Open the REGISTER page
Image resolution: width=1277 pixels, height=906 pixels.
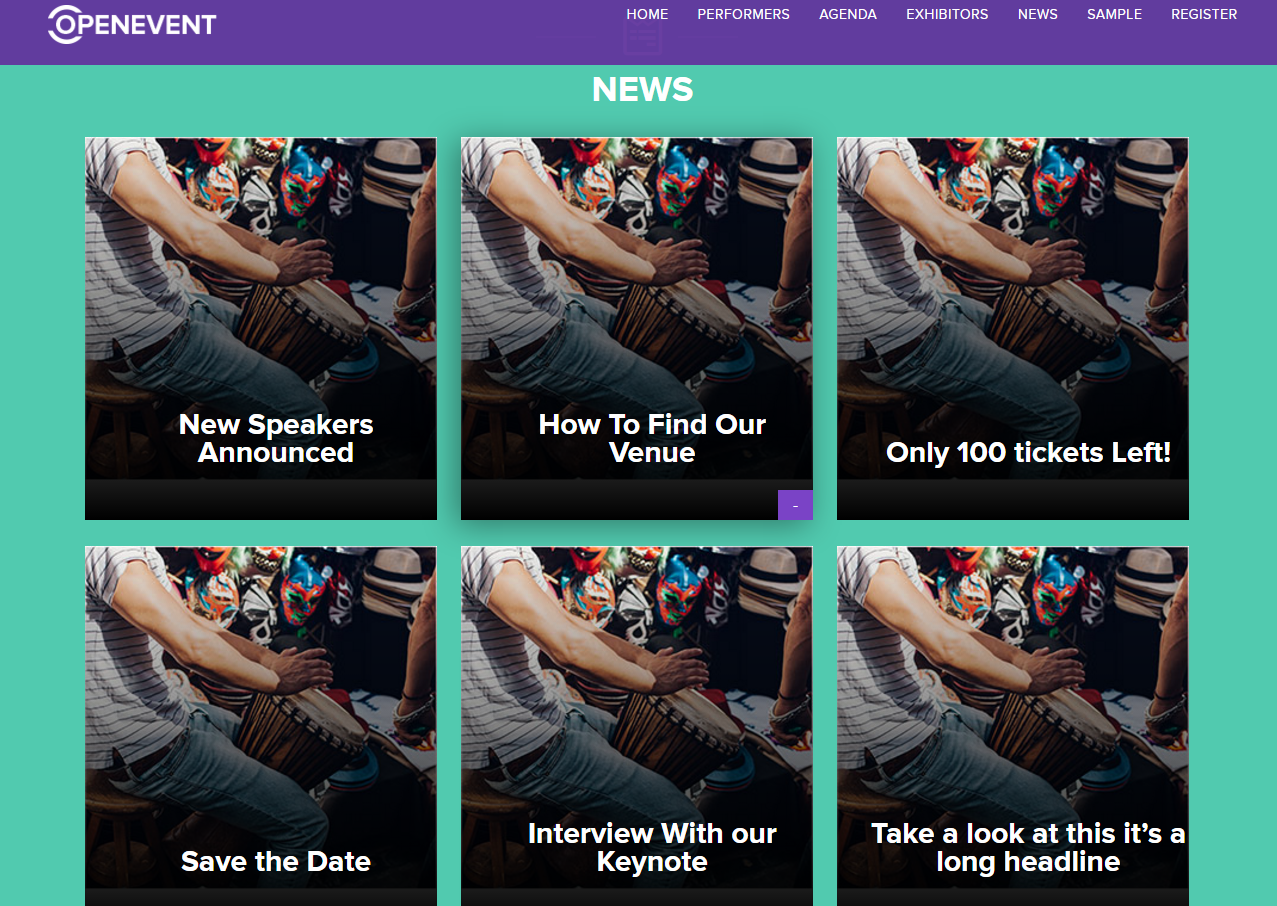point(1204,14)
